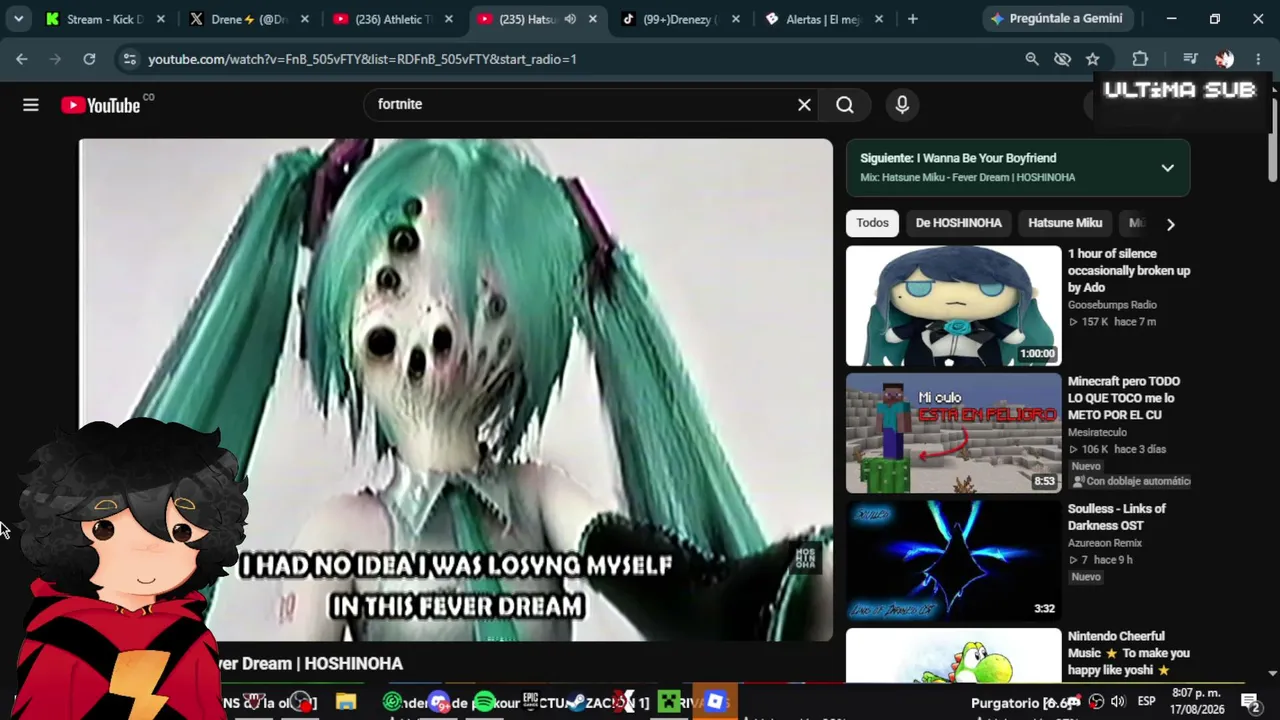
Task: Bookmark this page with the star
Action: tap(1093, 59)
